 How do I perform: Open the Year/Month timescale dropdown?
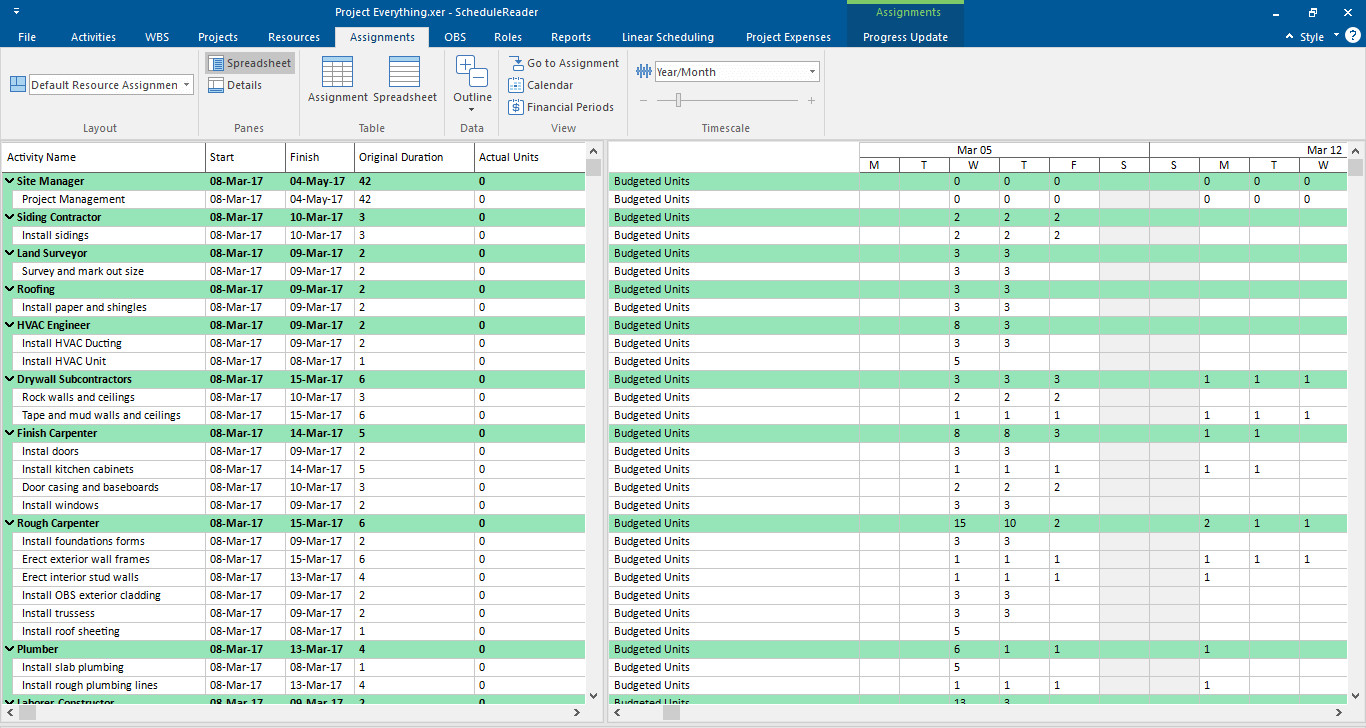pos(737,72)
